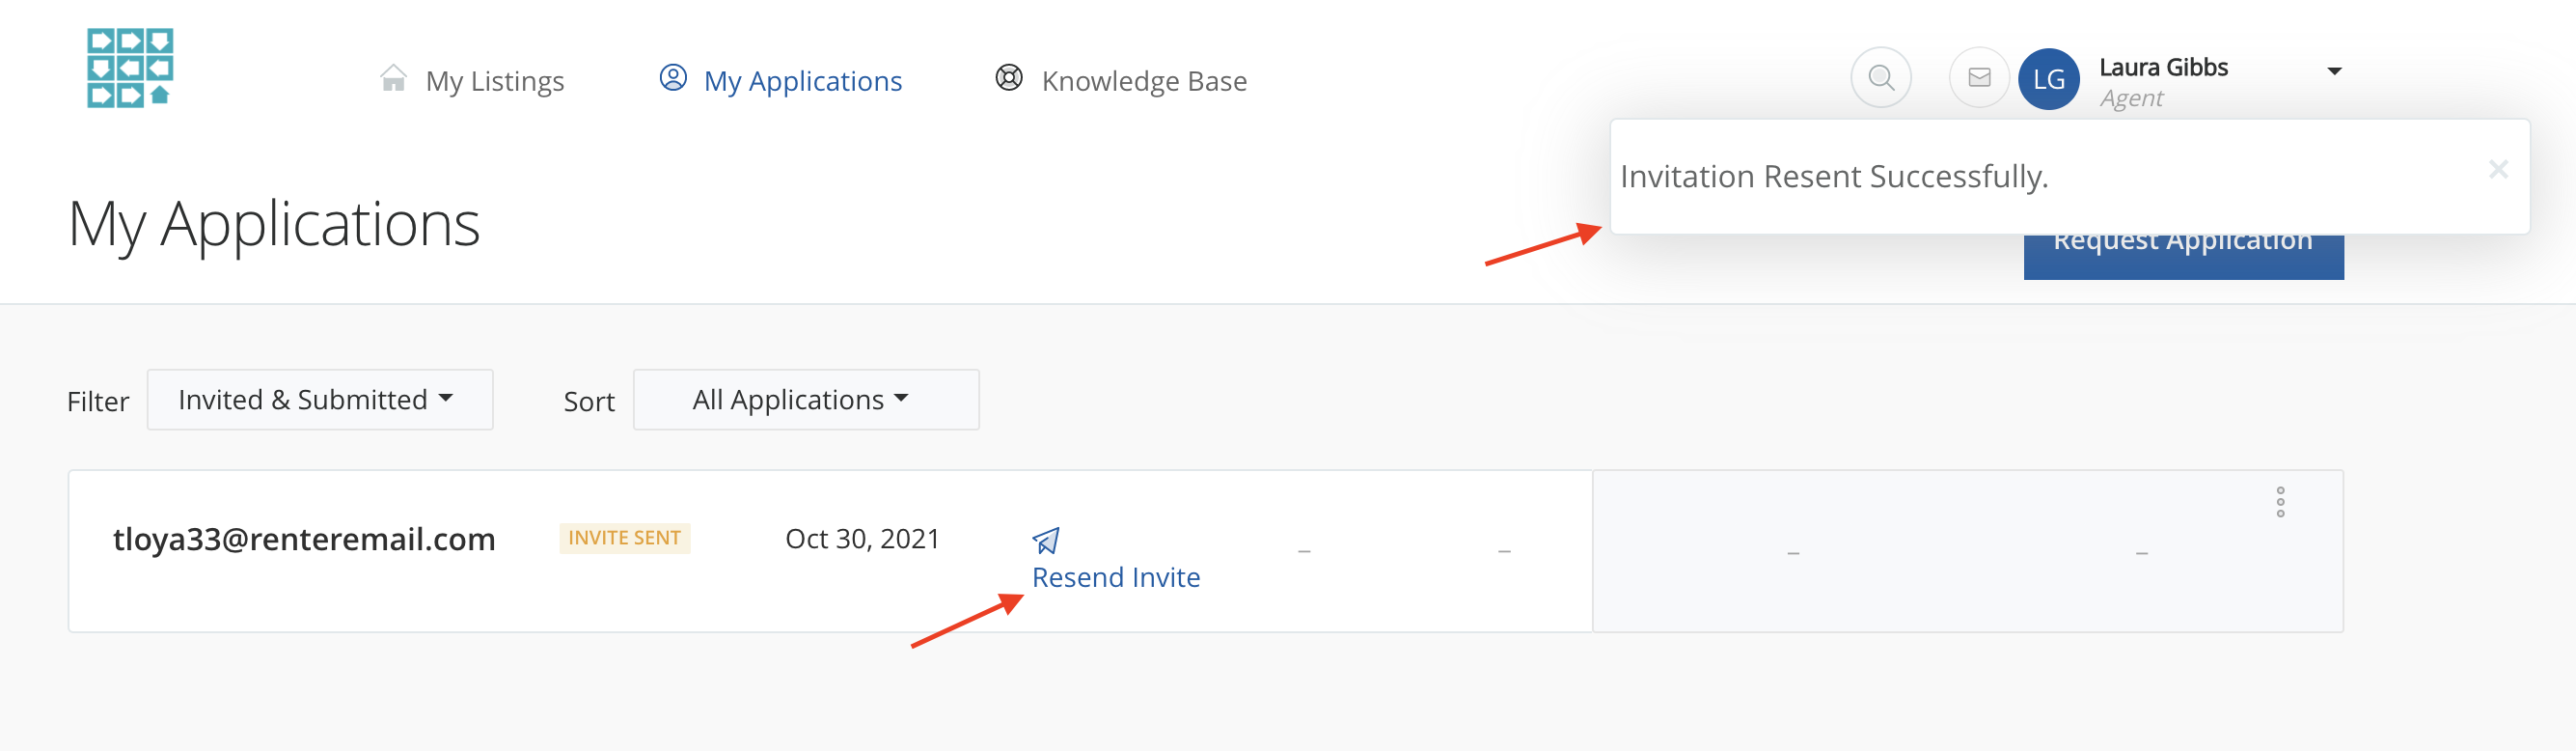Click the LG profile avatar
Viewport: 2576px width, 751px height.
pos(2048,79)
